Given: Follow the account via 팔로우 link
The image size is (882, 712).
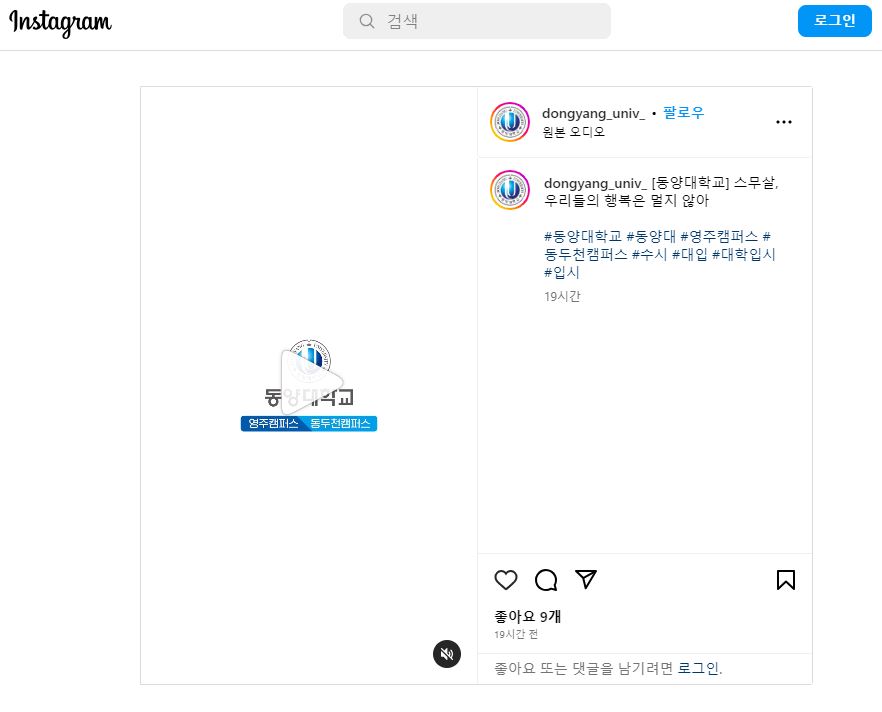Looking at the screenshot, I should pyautogui.click(x=684, y=113).
